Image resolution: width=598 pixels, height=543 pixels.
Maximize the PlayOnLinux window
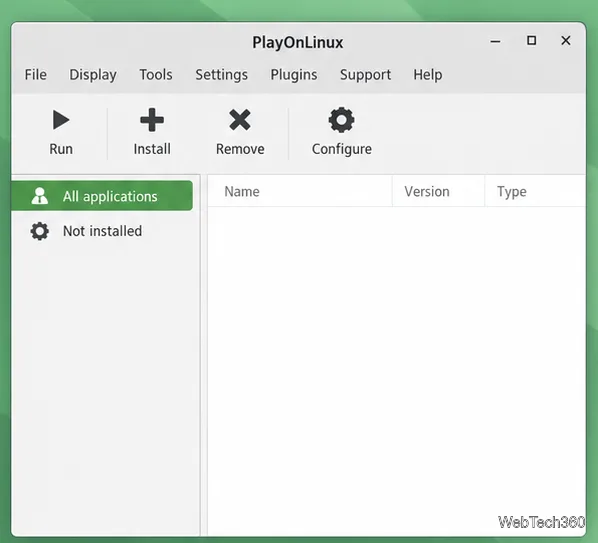pyautogui.click(x=531, y=40)
